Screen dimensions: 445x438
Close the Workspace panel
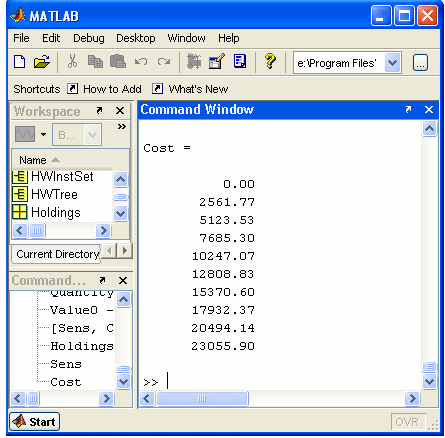(120, 111)
